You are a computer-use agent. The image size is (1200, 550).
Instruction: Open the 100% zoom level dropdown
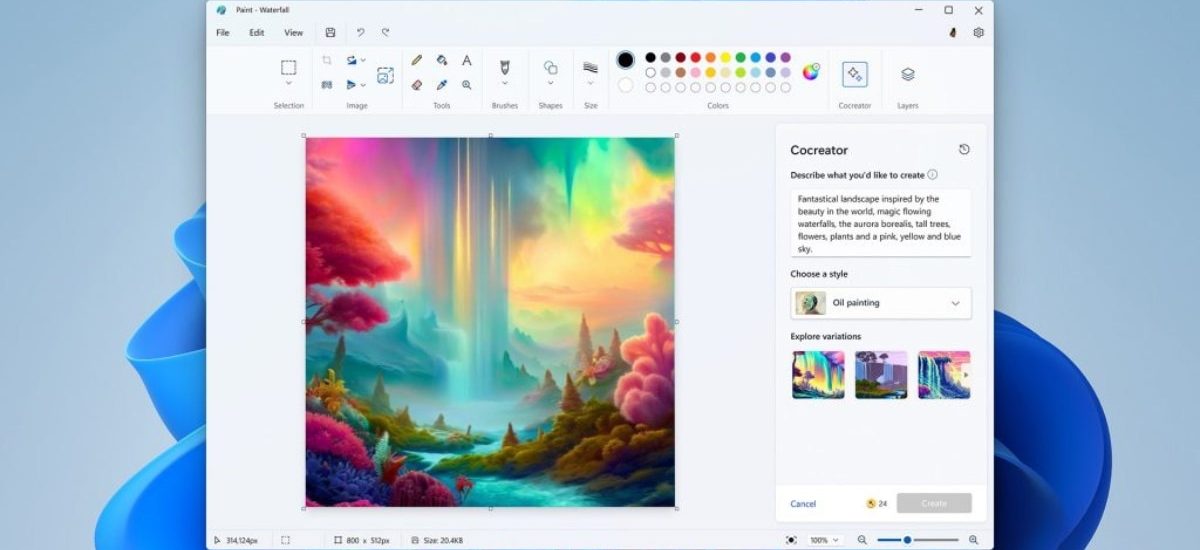[824, 540]
